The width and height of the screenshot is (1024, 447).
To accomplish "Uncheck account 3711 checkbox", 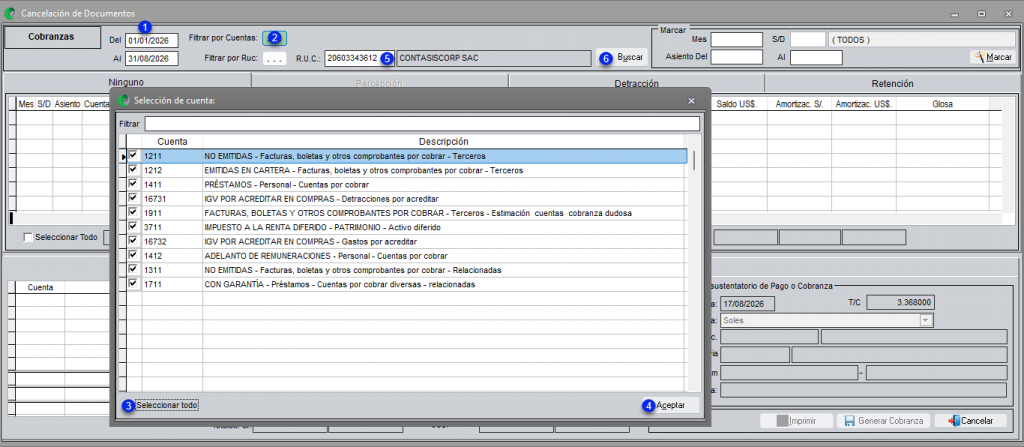I will click(134, 227).
